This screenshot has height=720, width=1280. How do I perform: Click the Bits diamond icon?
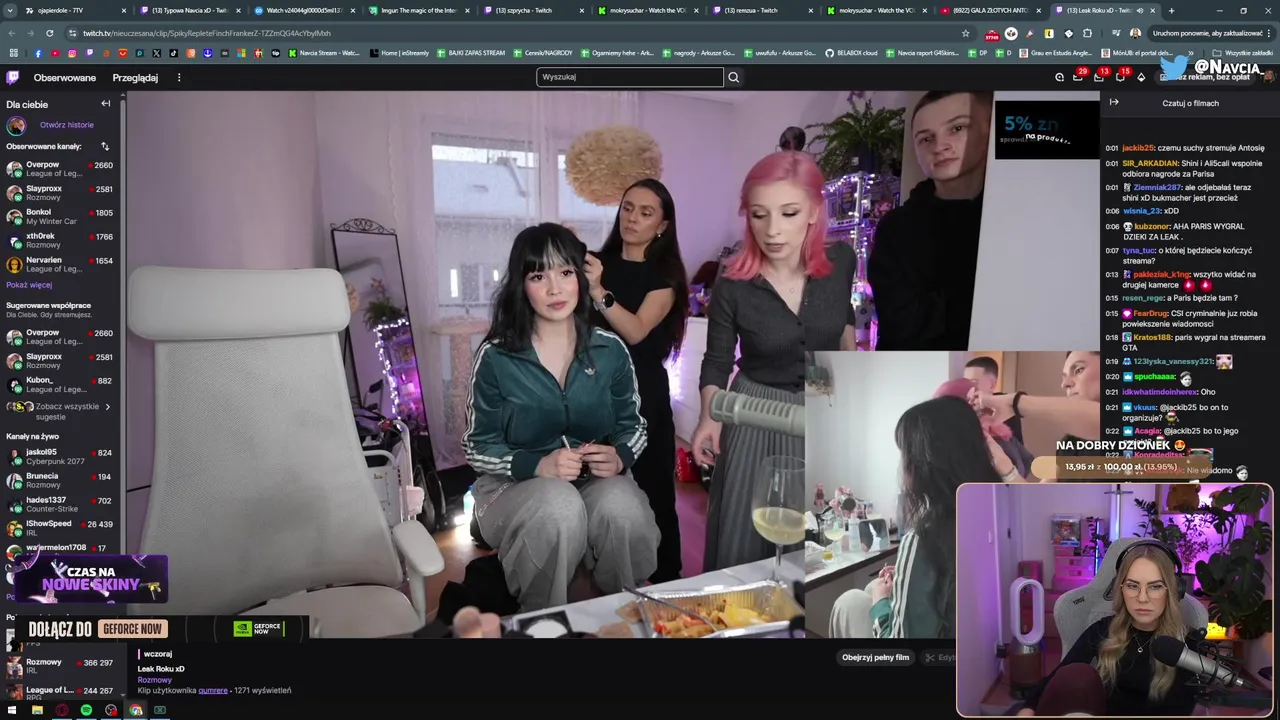pyautogui.click(x=1141, y=77)
